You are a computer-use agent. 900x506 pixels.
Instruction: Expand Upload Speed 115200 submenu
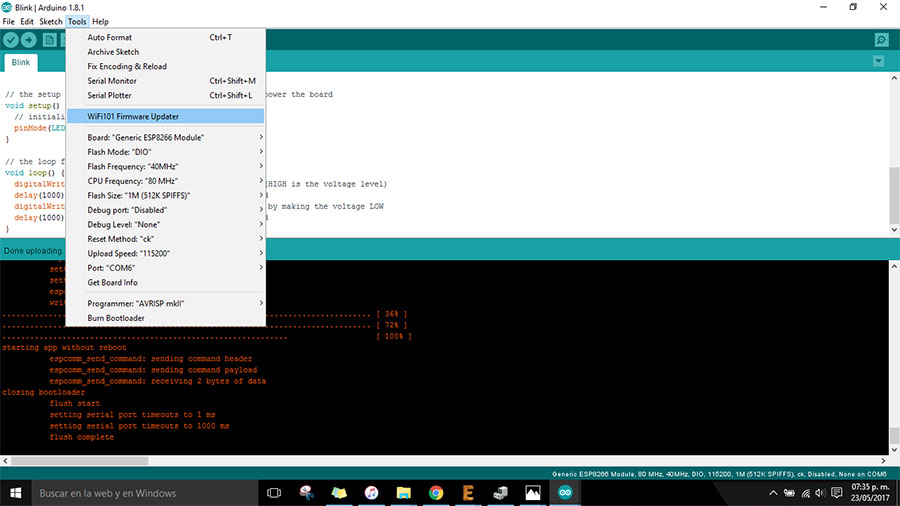click(x=166, y=254)
